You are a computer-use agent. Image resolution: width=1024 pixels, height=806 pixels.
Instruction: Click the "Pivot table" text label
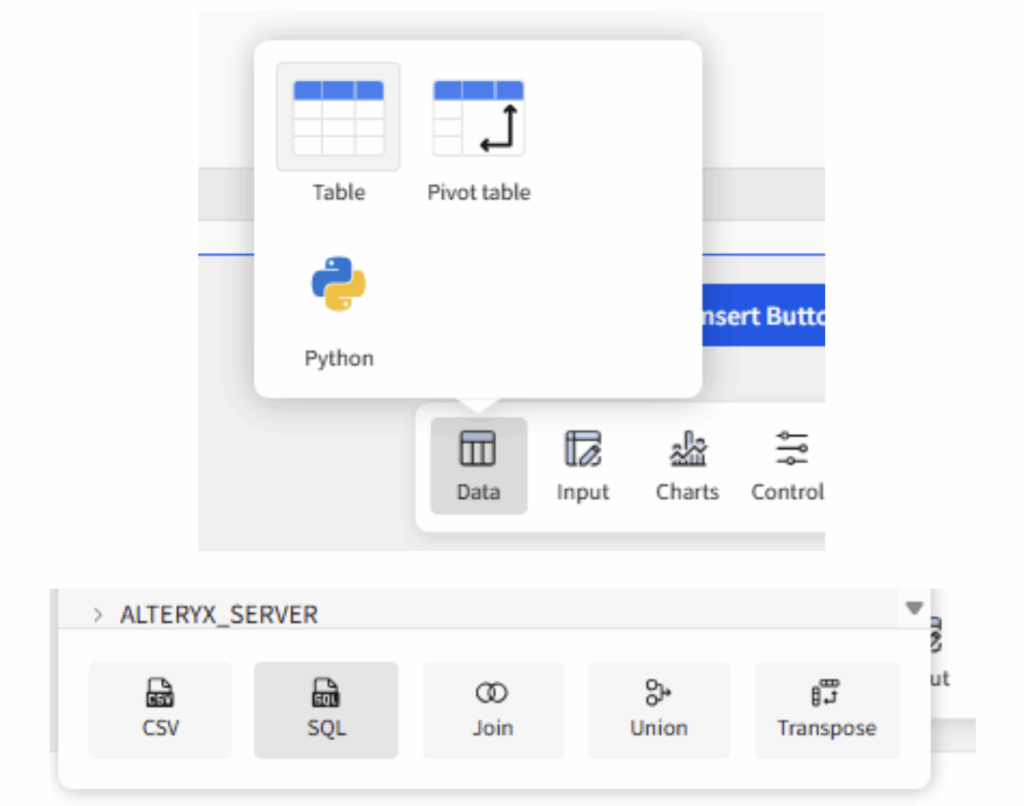[x=478, y=193]
